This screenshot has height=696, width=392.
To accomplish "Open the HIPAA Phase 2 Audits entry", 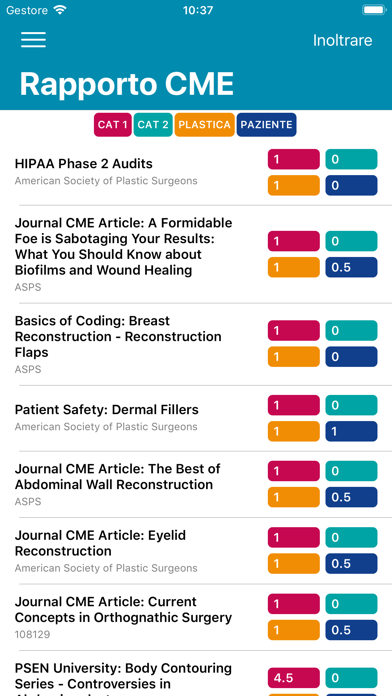I will point(196,172).
